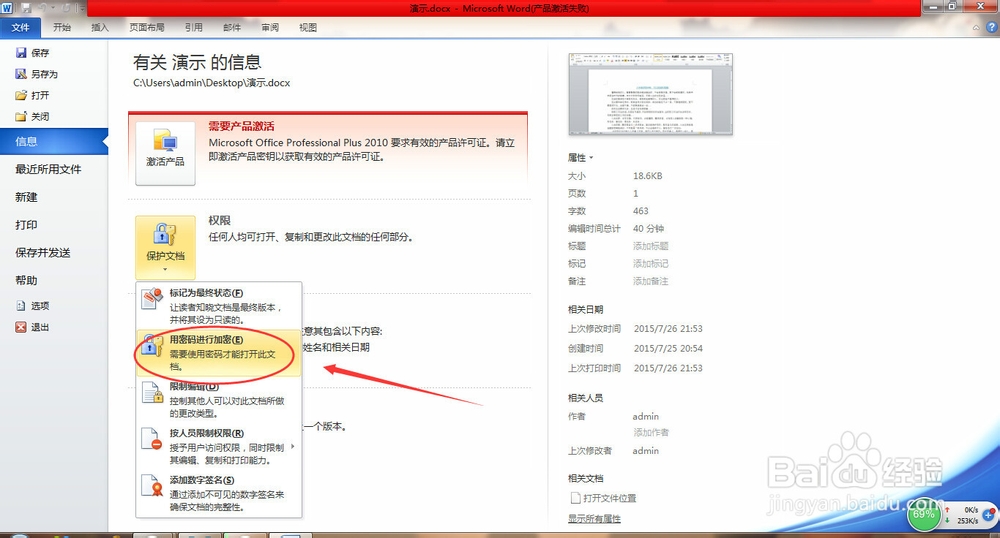Select 限制编辑 (Restrict Editing) option
The image size is (1000, 538).
(x=219, y=400)
